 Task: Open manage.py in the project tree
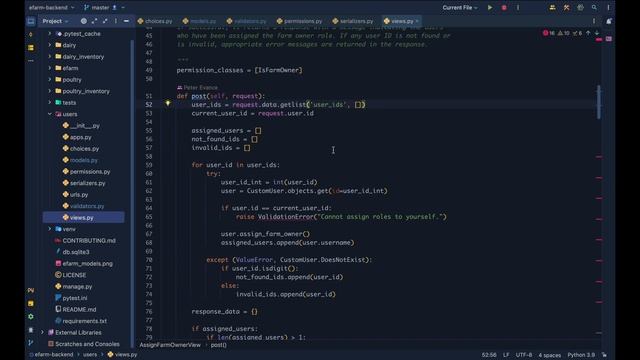pyautogui.click(x=73, y=287)
